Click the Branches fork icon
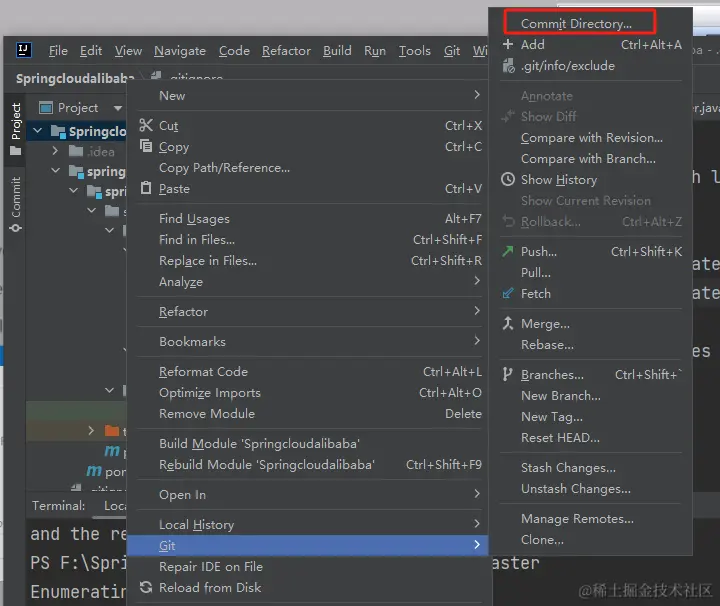 coord(507,374)
